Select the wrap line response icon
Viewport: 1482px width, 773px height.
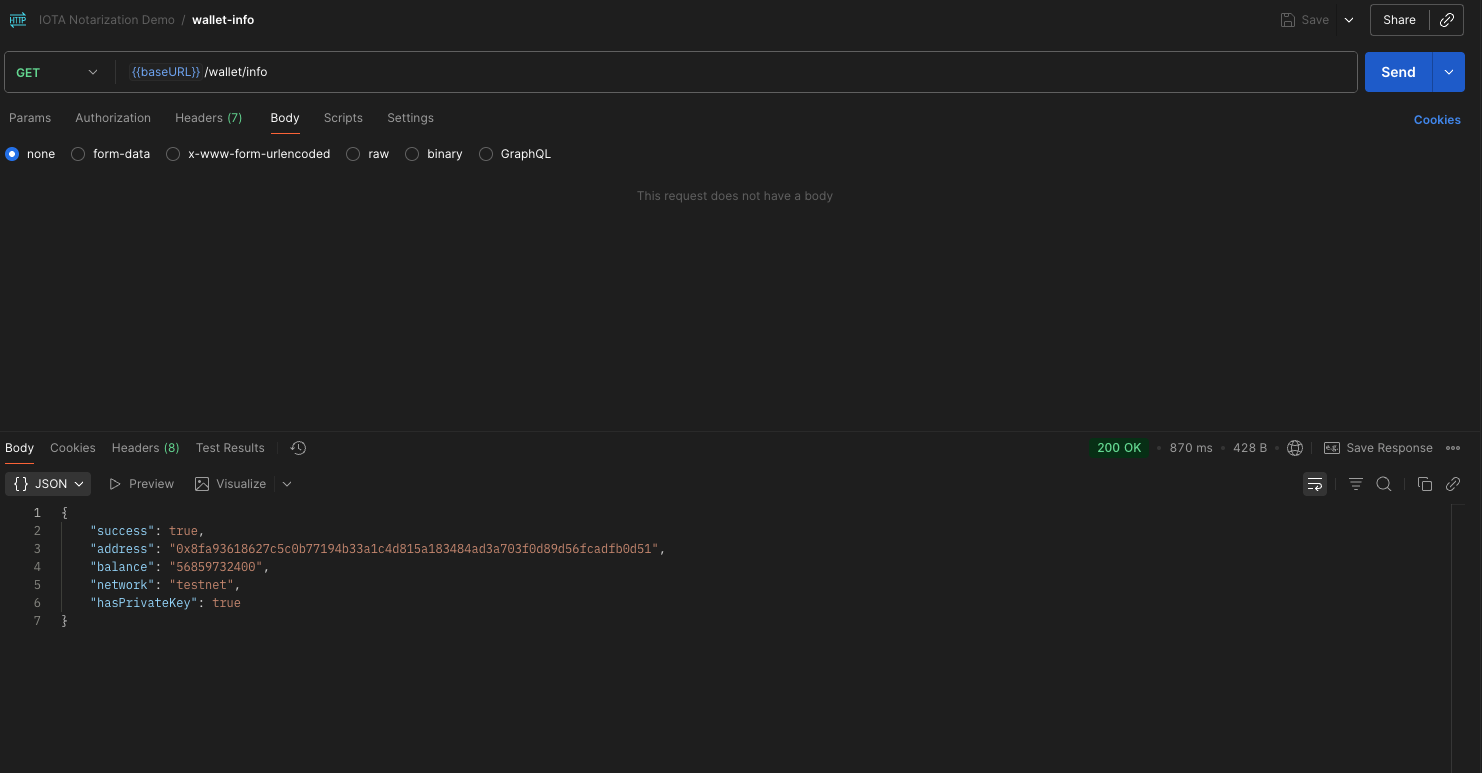(1314, 483)
